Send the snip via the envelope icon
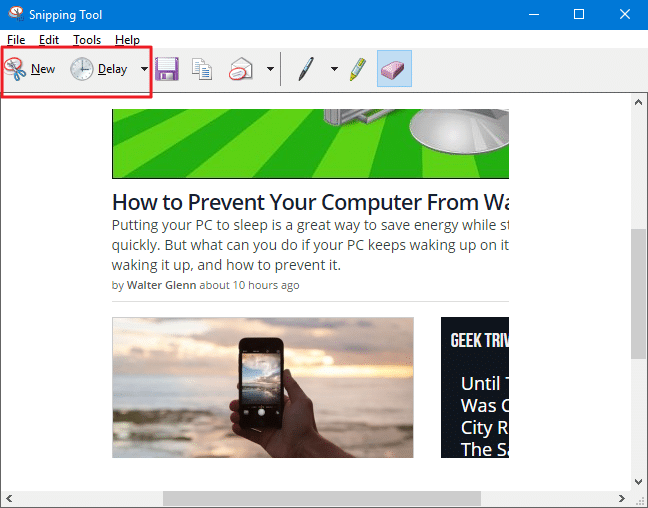Screen dimensions: 648x508 point(241,69)
